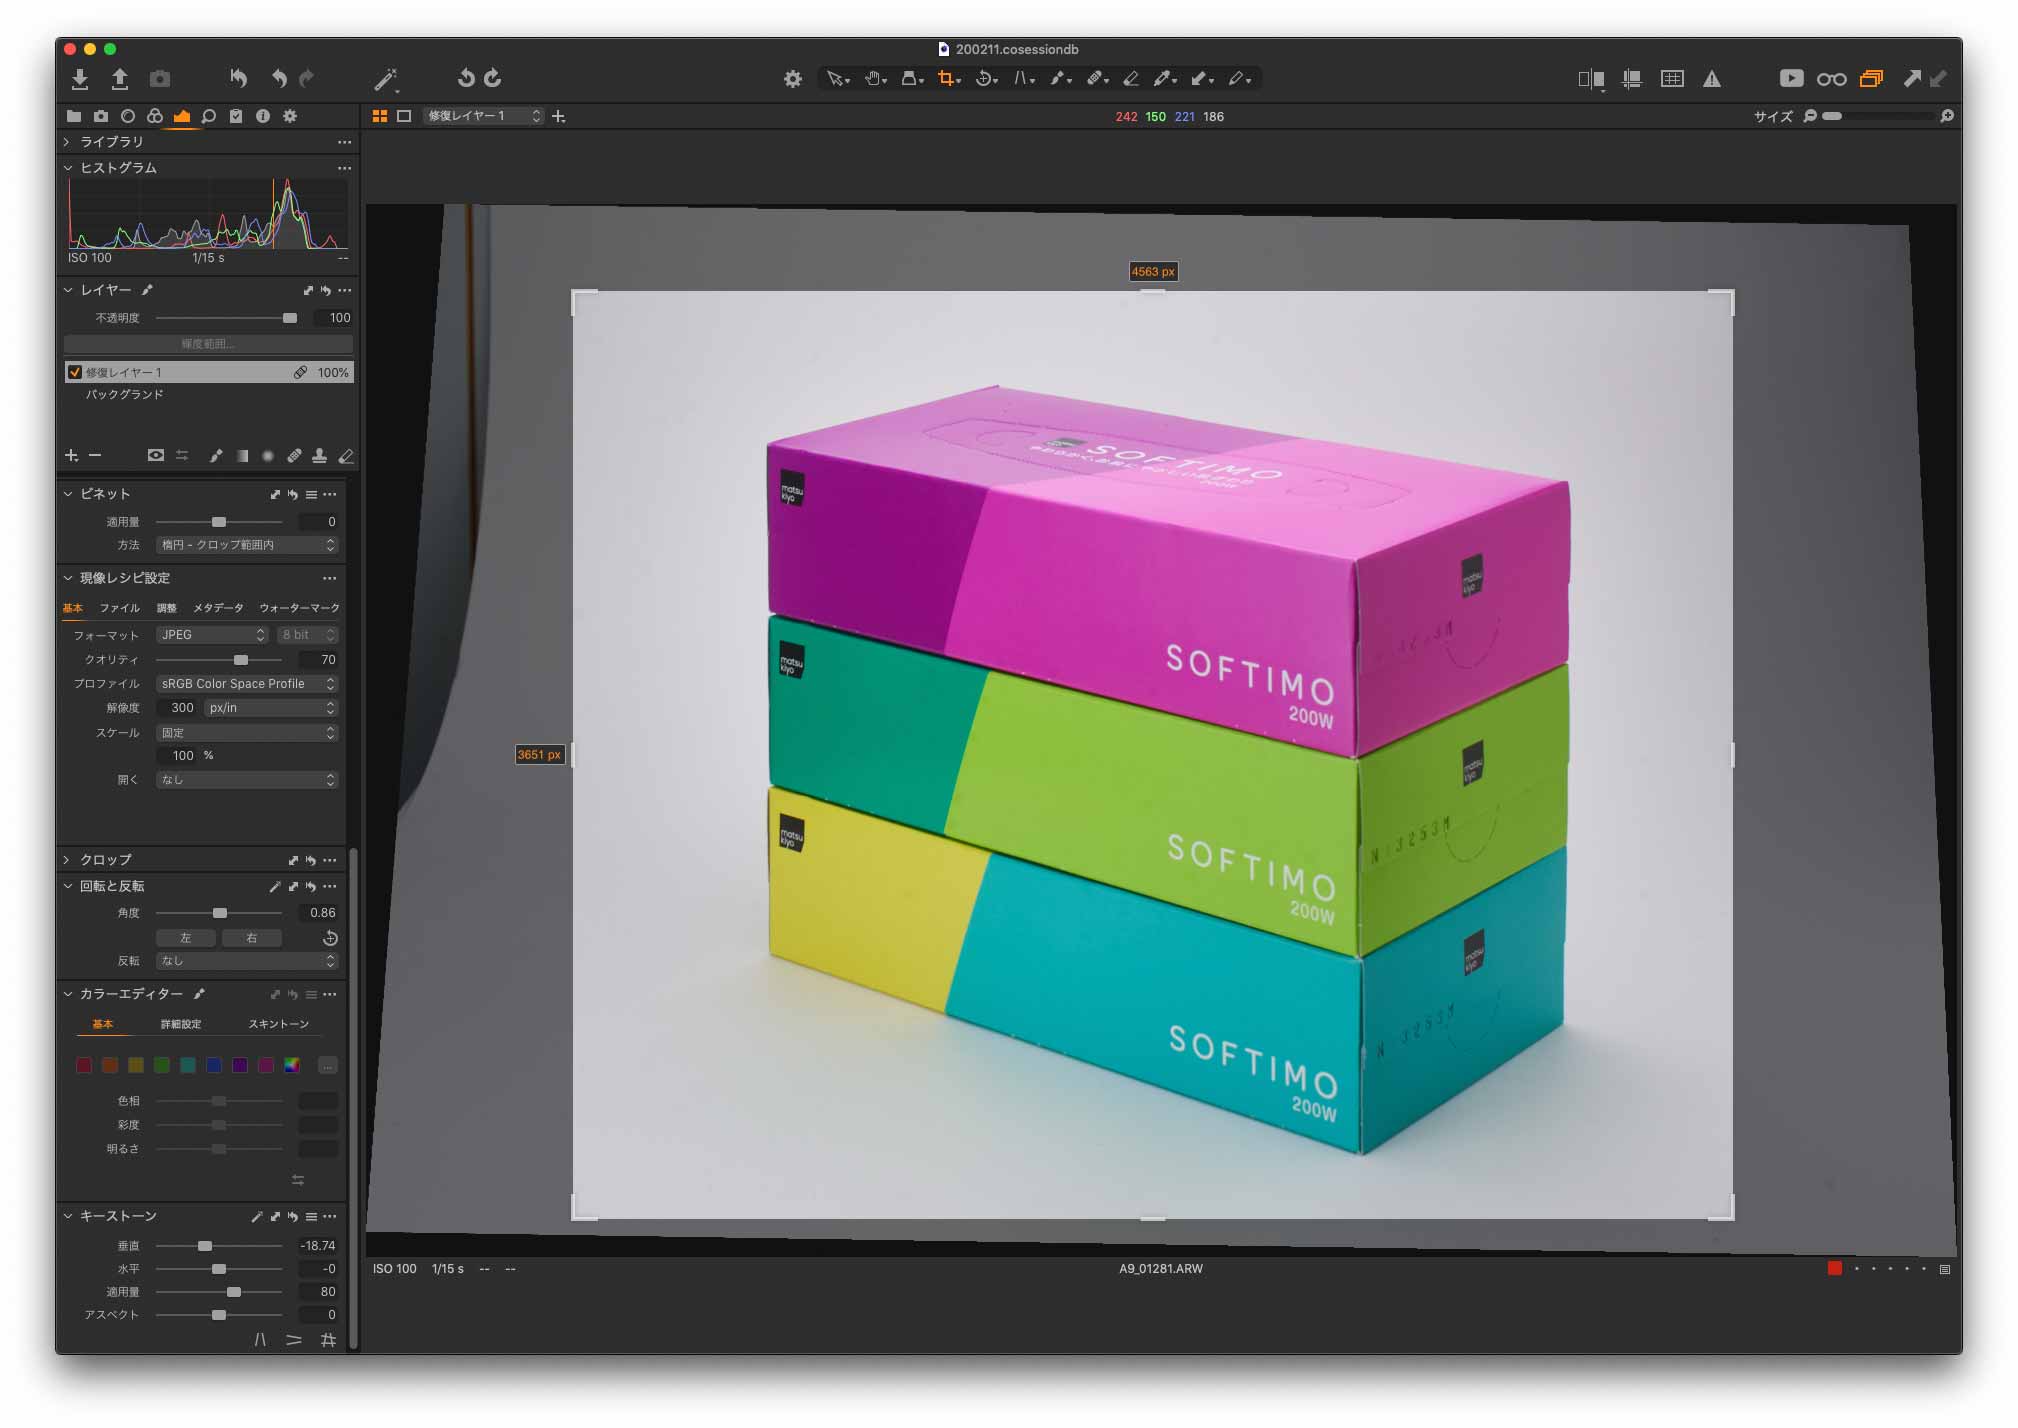Expand the クロップ panel
This screenshot has height=1428, width=2018.
(67, 860)
